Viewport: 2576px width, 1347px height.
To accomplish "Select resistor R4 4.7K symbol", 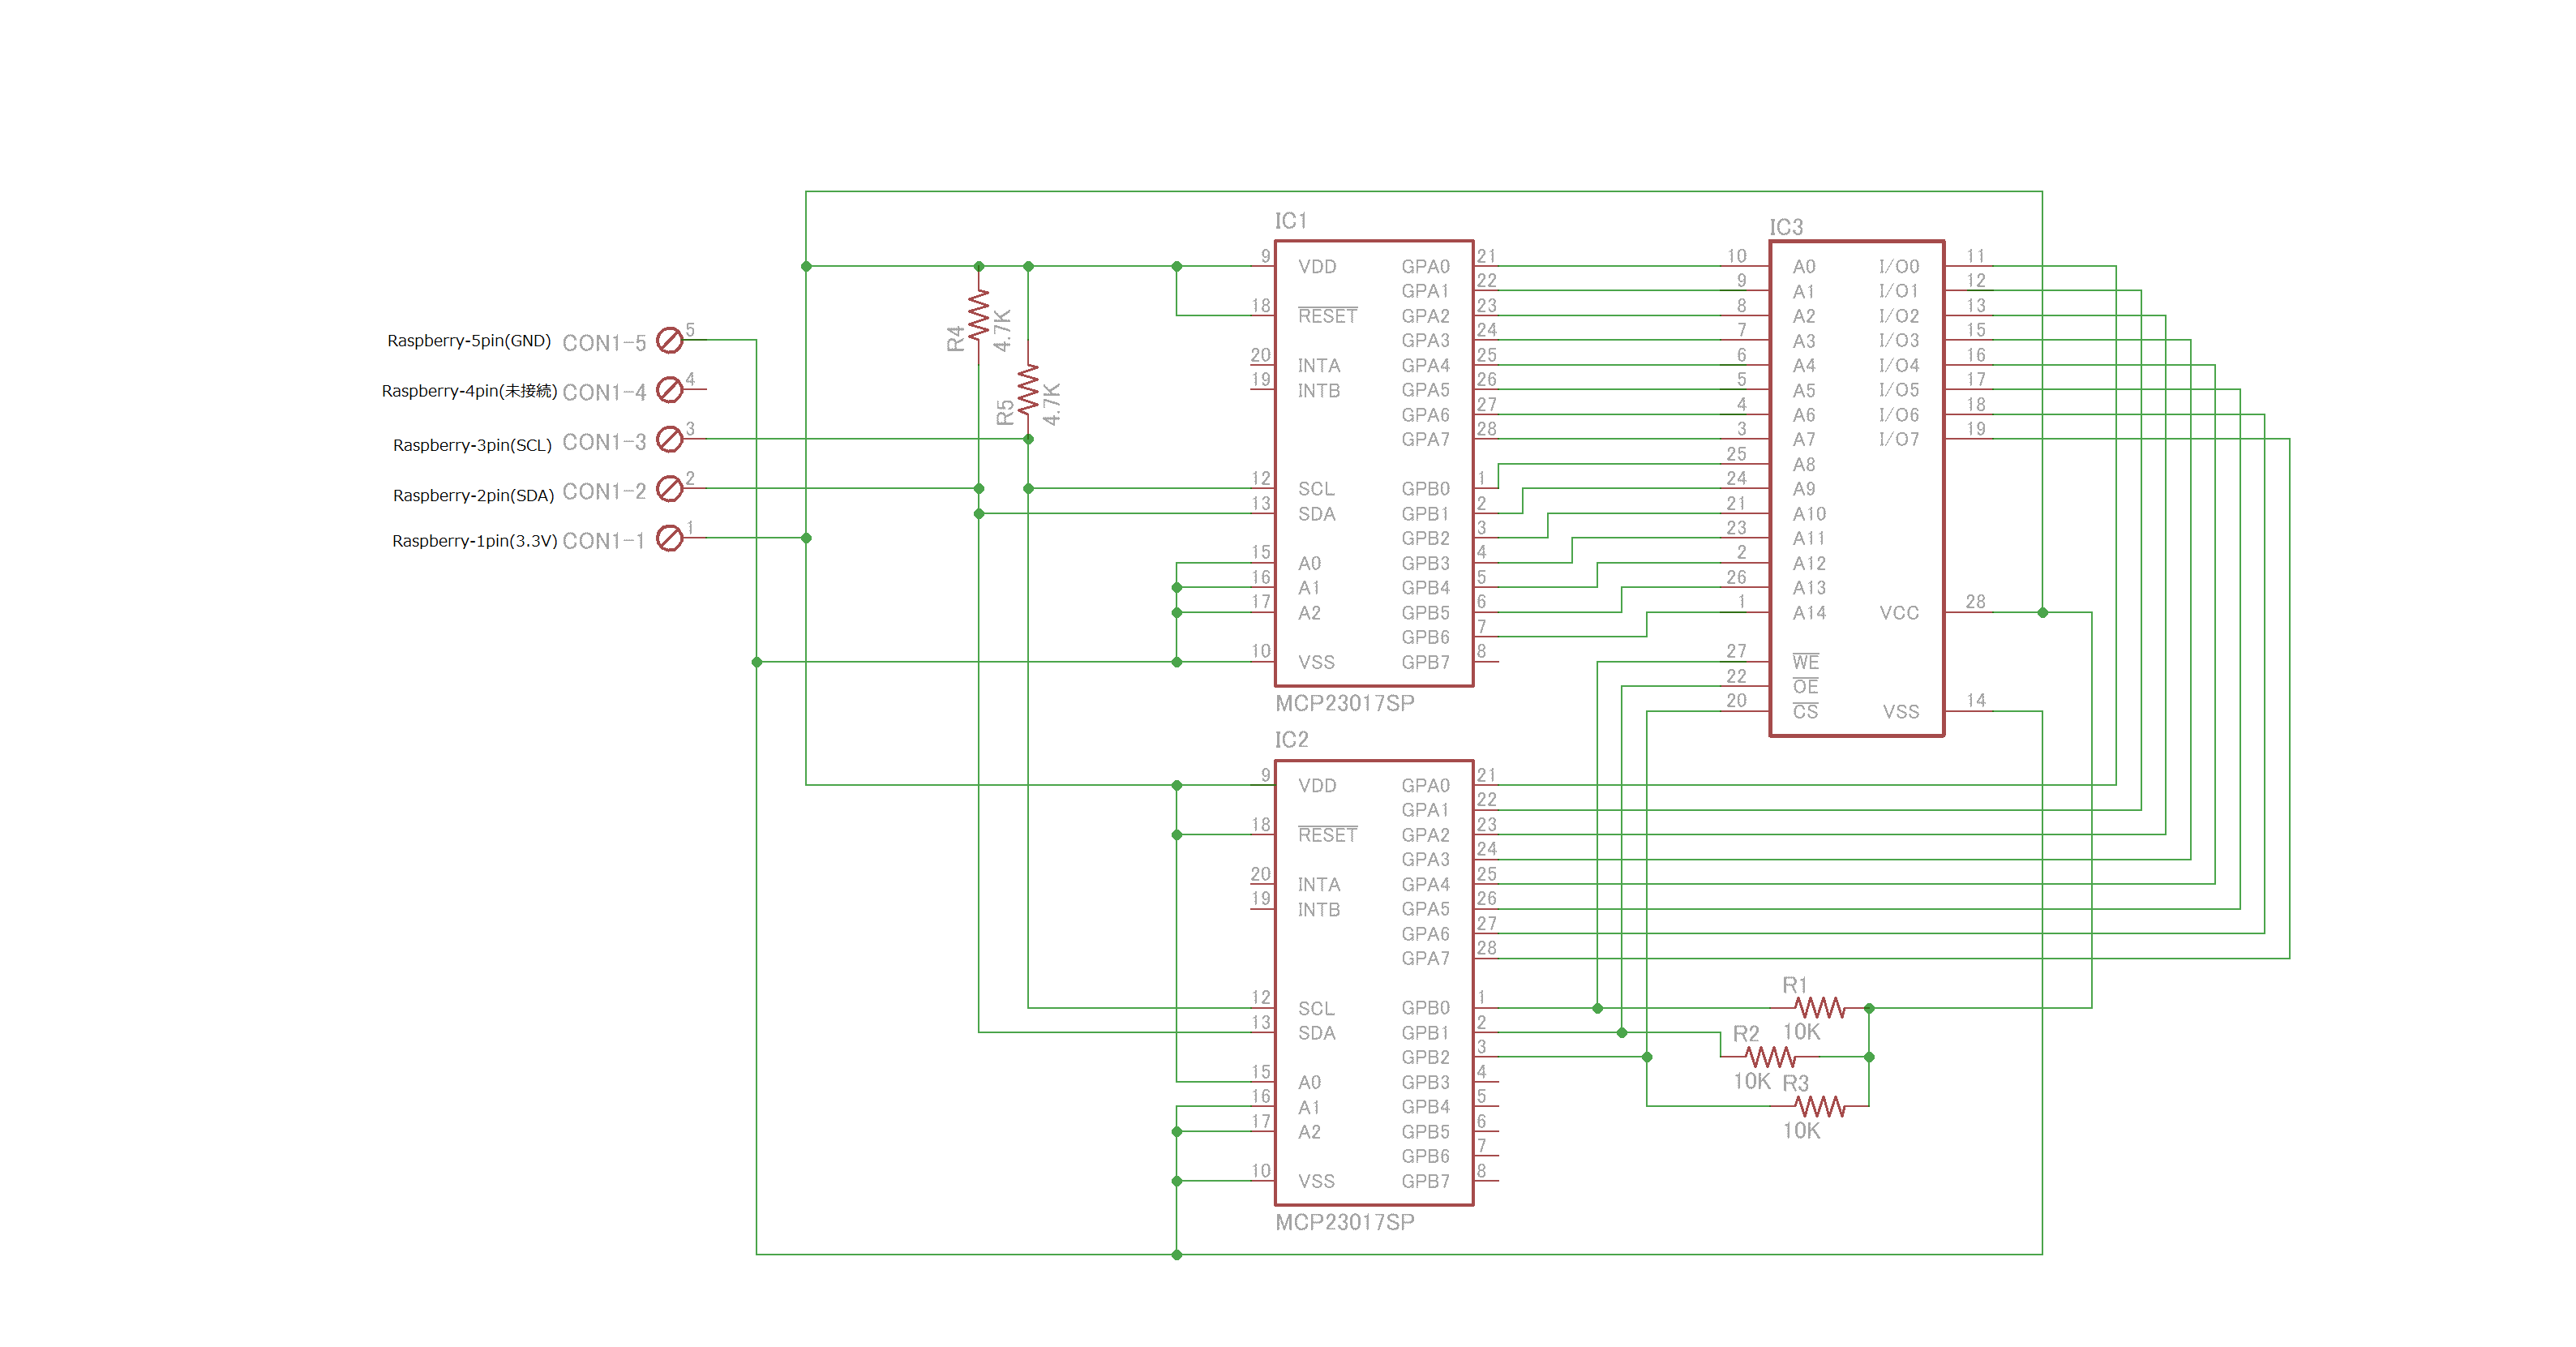I will (x=979, y=315).
